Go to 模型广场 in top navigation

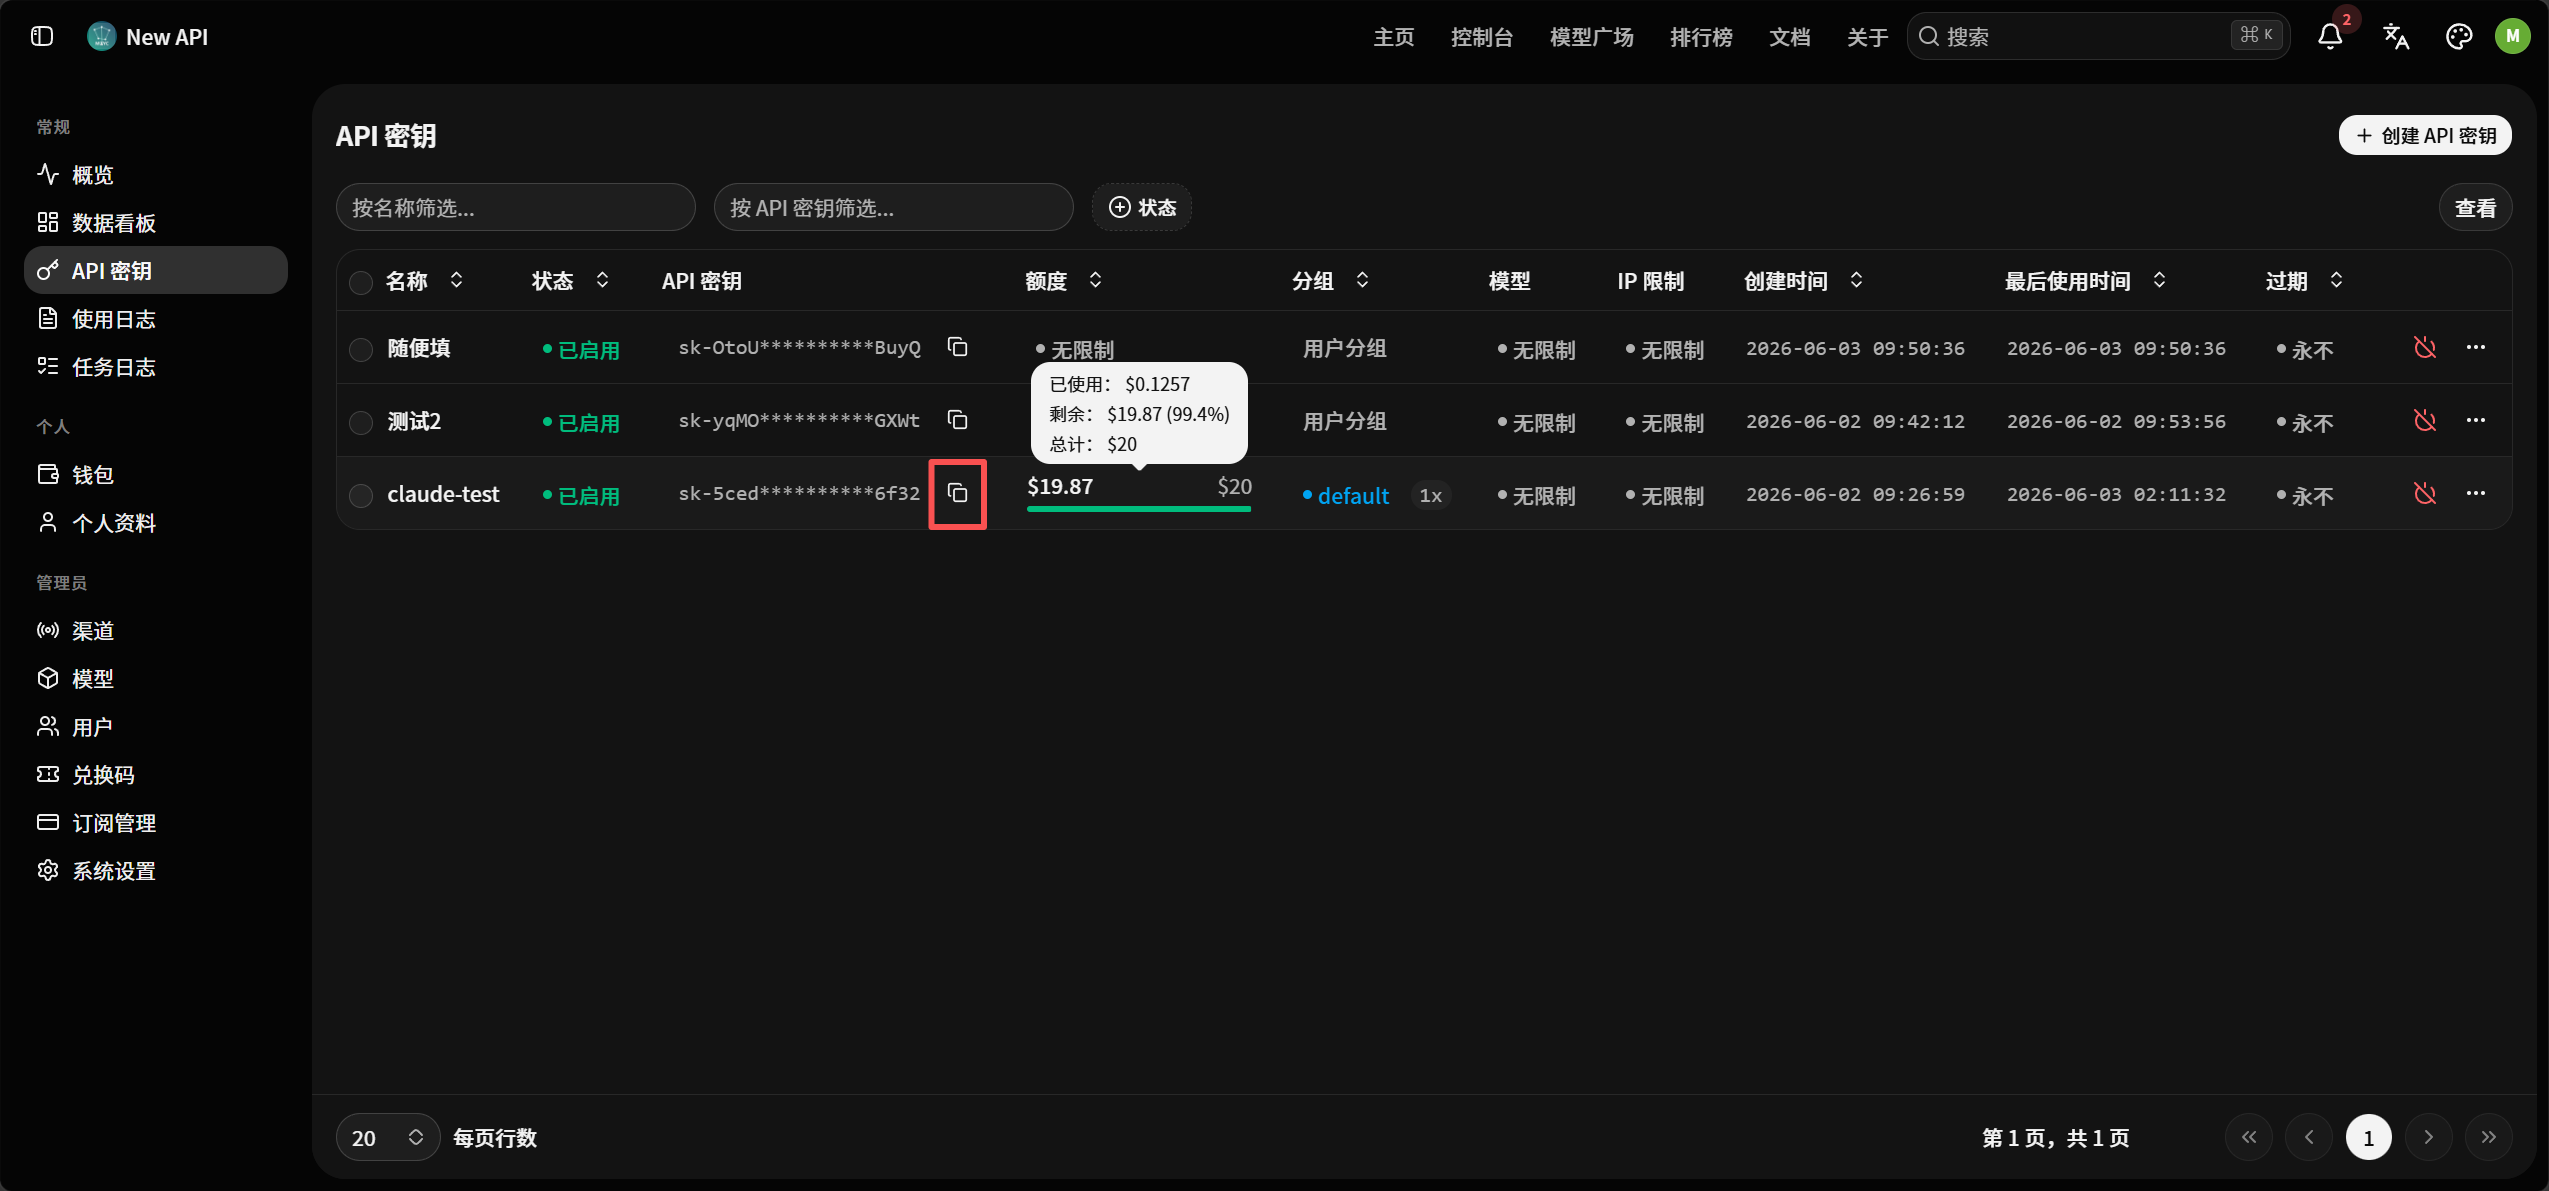point(1592,37)
